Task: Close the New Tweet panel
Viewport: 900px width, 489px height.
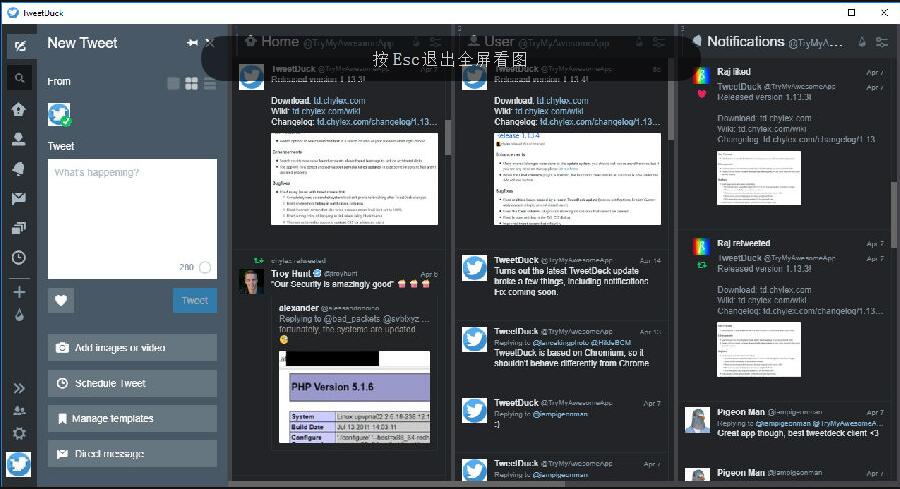Action: click(210, 42)
